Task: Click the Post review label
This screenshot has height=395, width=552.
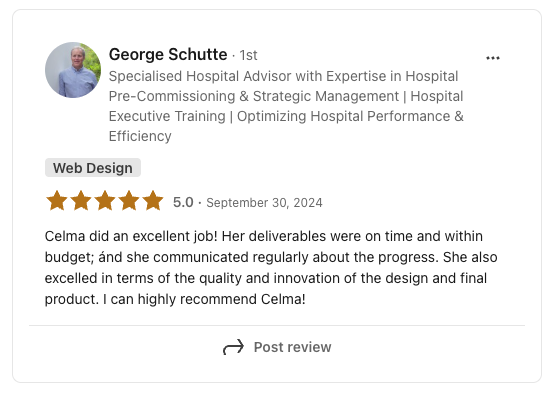Action: (x=293, y=347)
